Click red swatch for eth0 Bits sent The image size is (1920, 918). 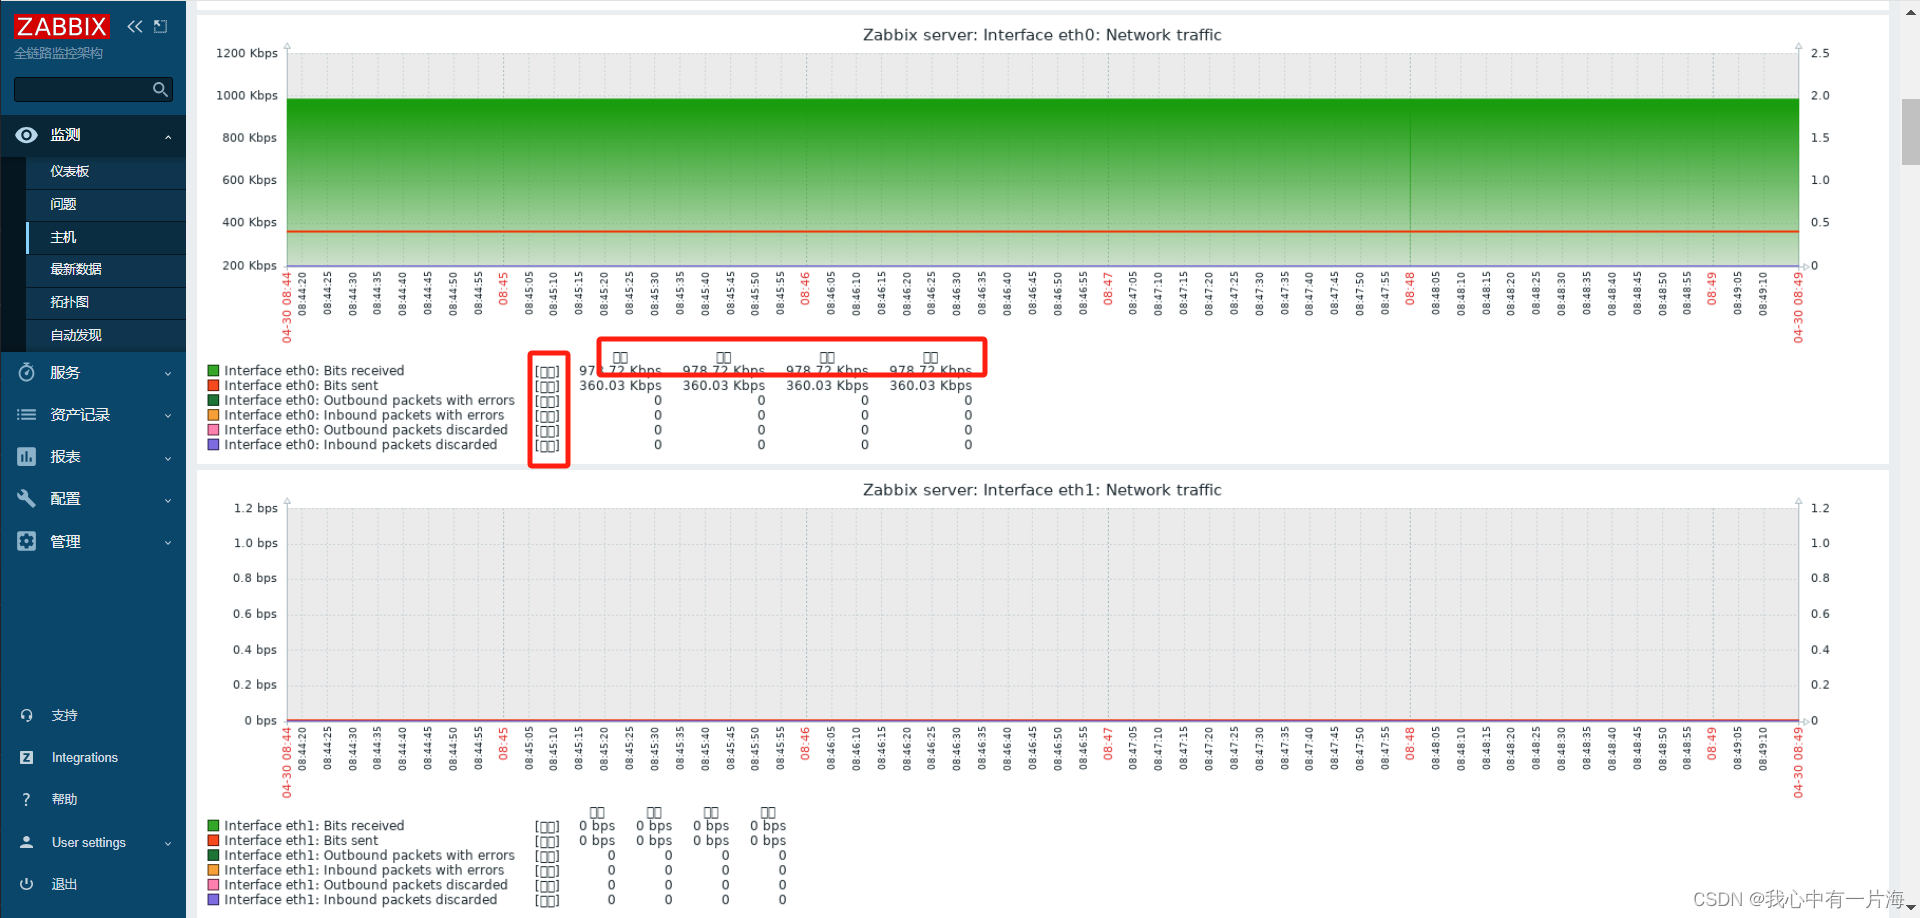click(x=213, y=385)
